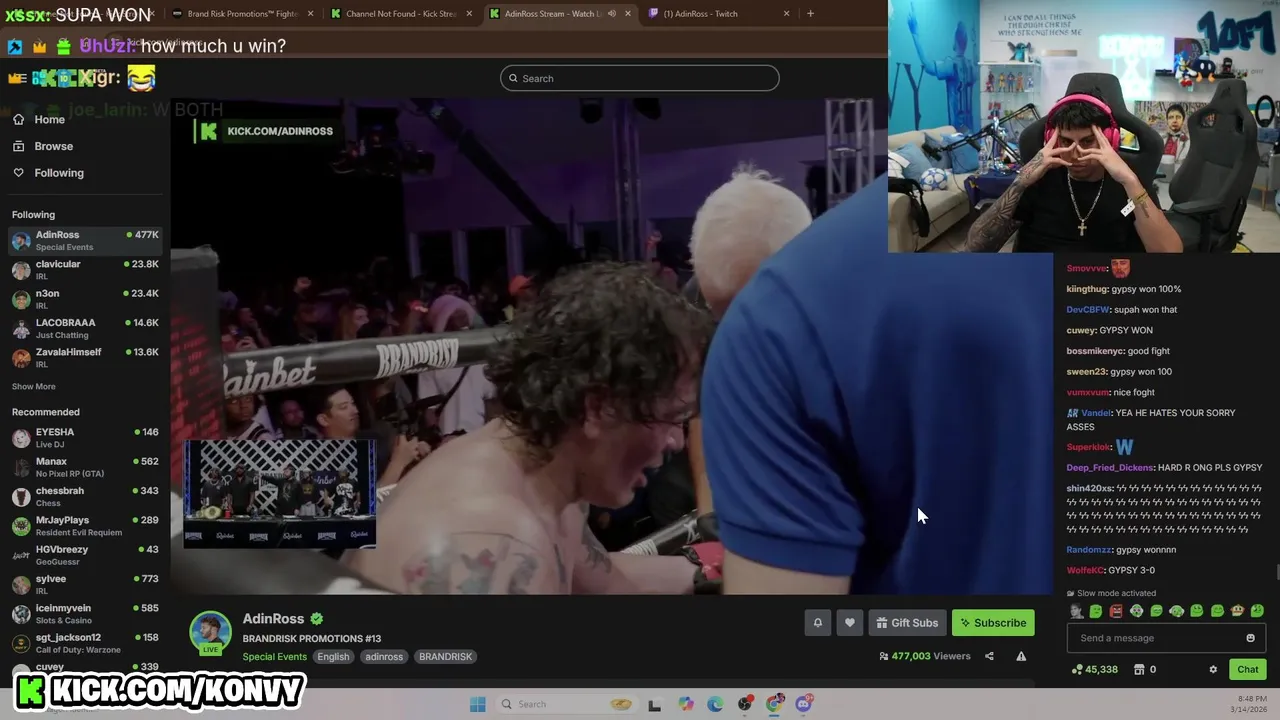This screenshot has width=1280, height=720.
Task: Click the Following heart icon in sidebar
Action: [x=18, y=173]
